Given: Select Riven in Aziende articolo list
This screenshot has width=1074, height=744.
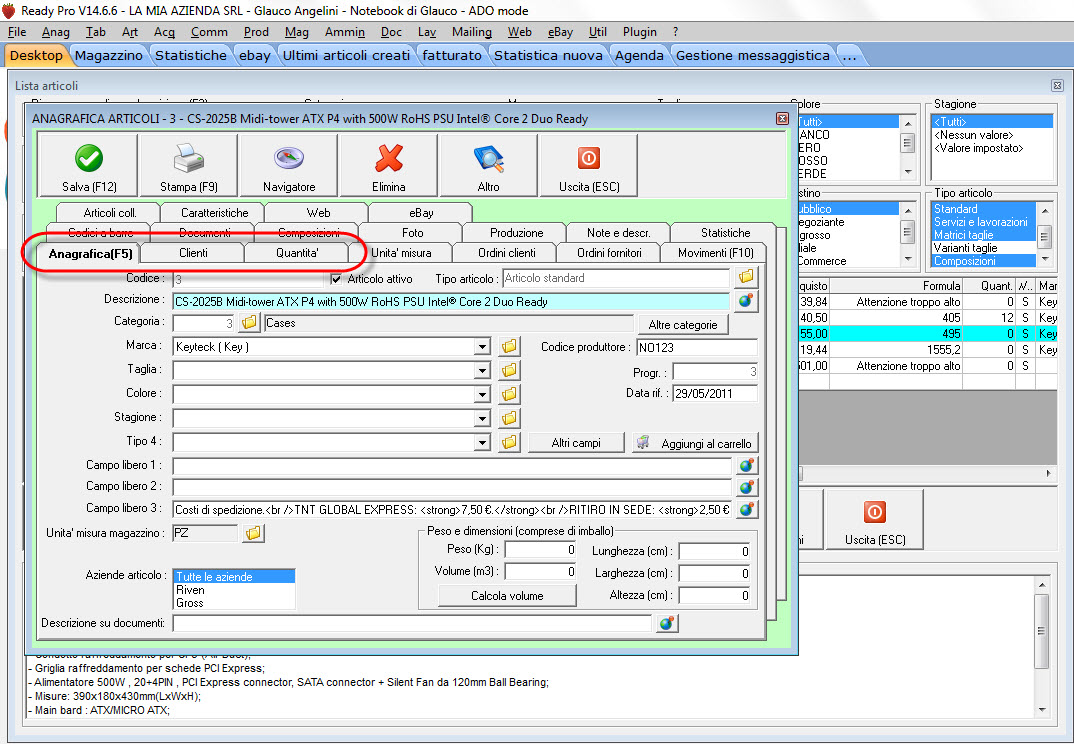Looking at the screenshot, I should 190,590.
